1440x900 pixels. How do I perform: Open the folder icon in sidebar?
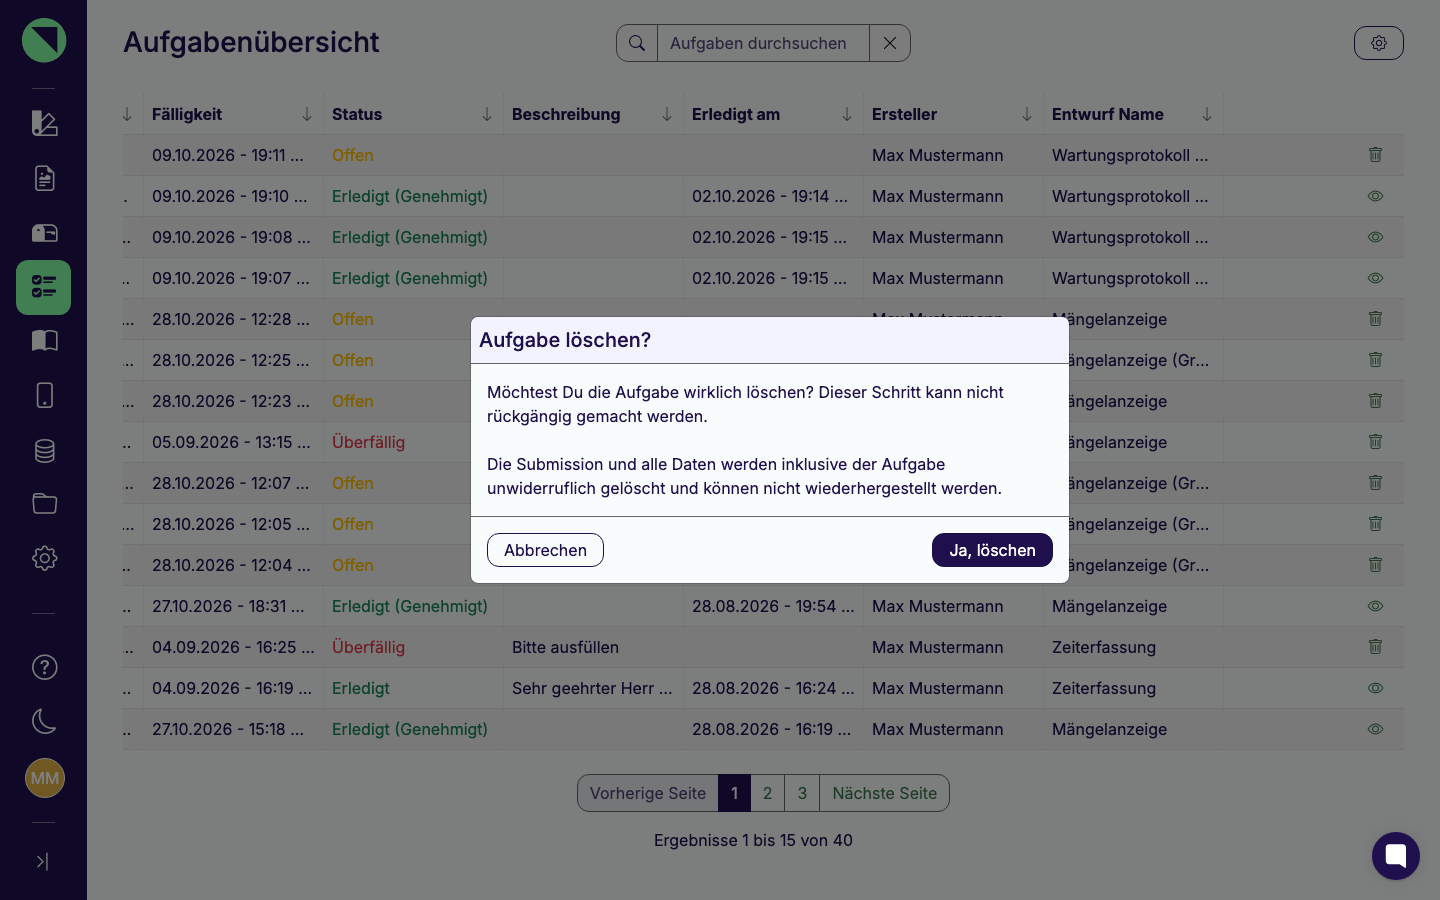click(44, 504)
